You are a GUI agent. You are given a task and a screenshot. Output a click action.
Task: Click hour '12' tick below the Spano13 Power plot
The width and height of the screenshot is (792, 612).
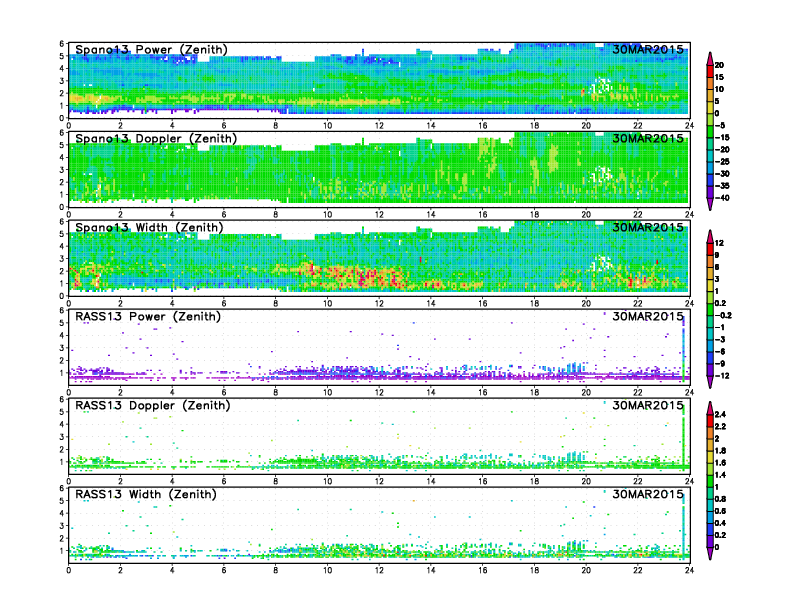pos(379,126)
